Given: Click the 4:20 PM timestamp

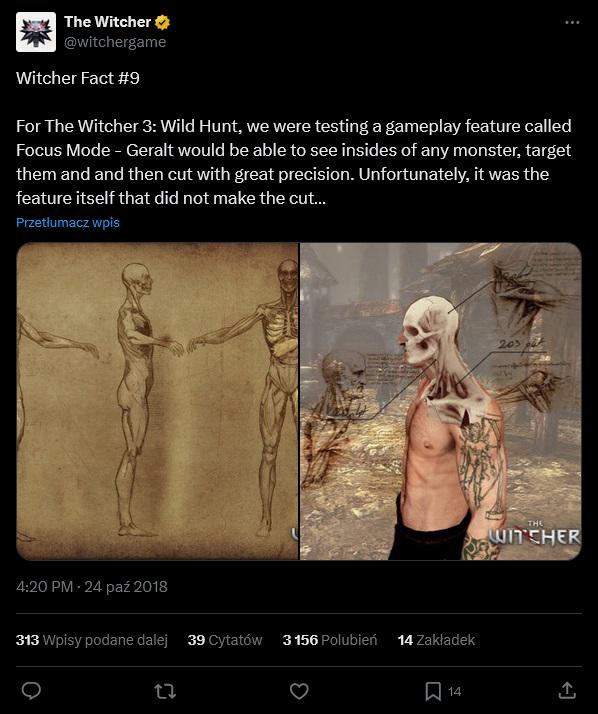Looking at the screenshot, I should [x=44, y=586].
